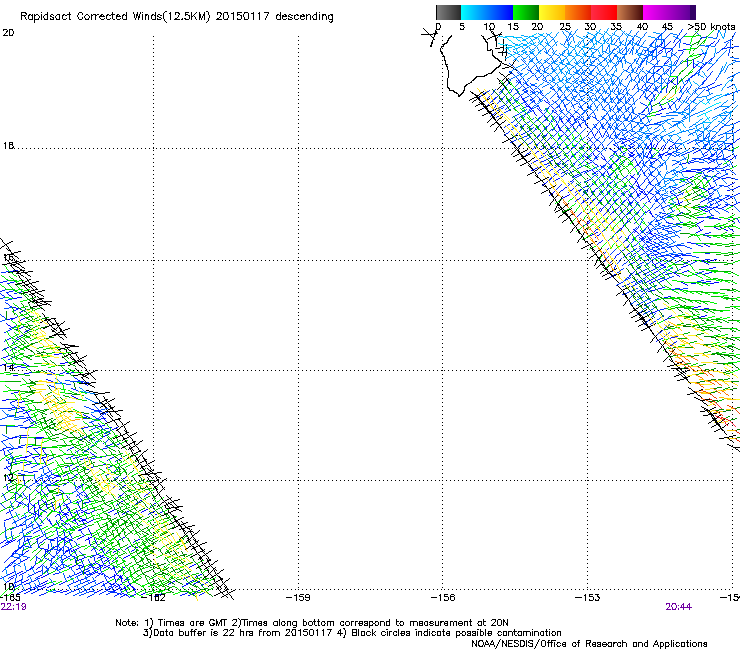Click the latitude label 20
The image size is (740, 650).
(8, 33)
